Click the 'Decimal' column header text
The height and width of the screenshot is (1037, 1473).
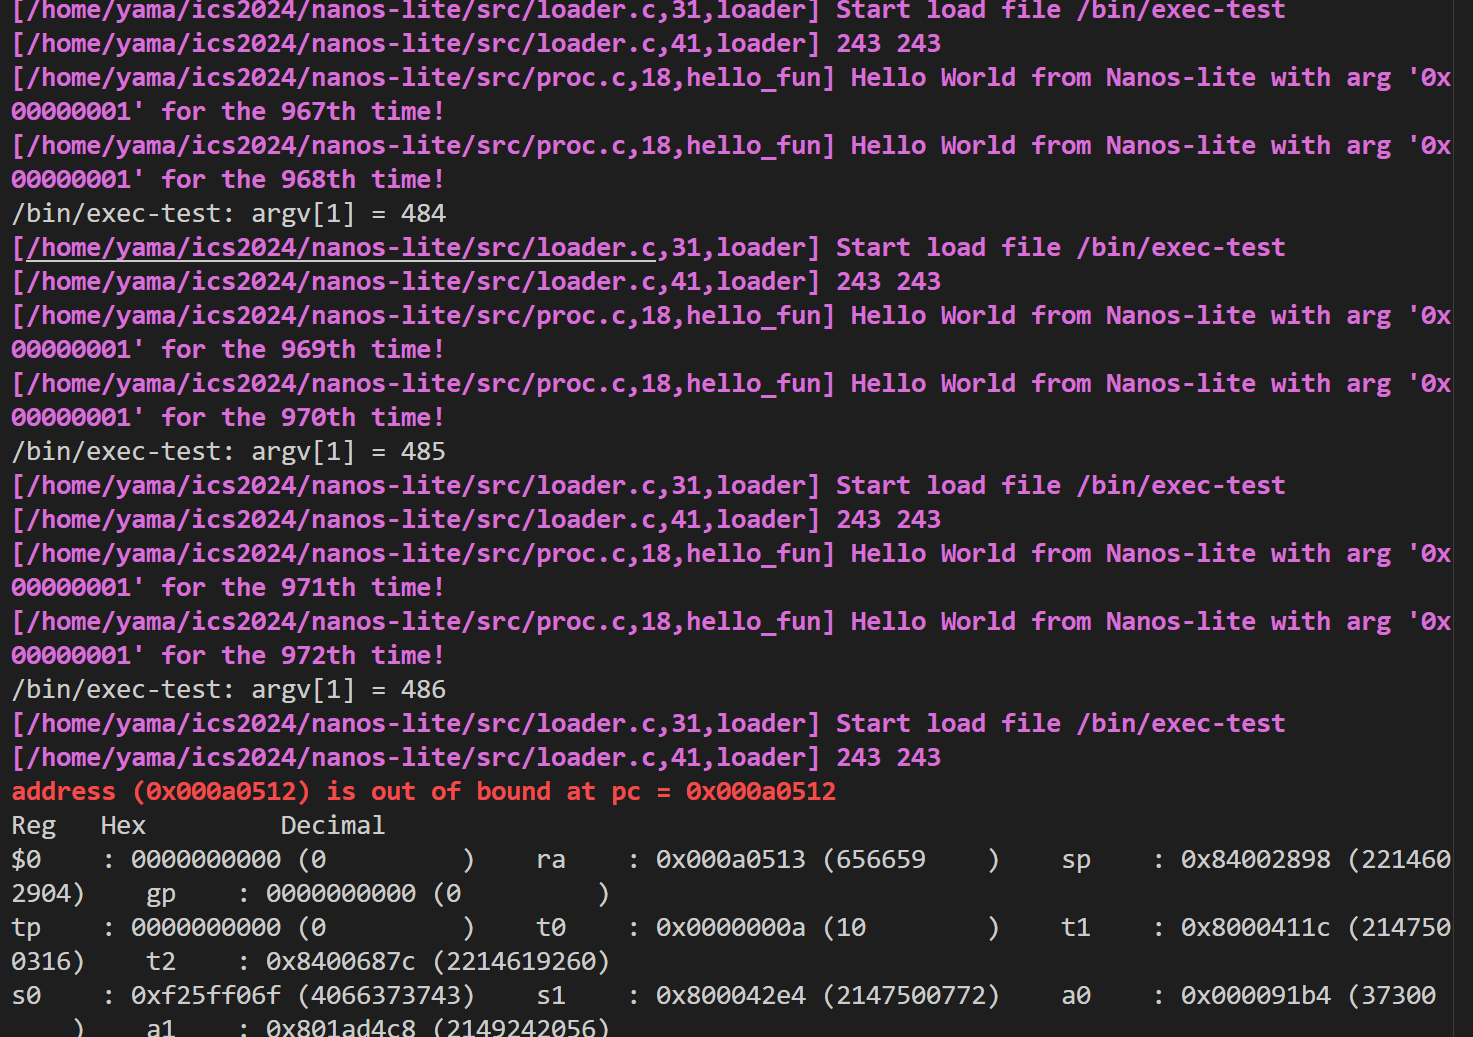332,826
